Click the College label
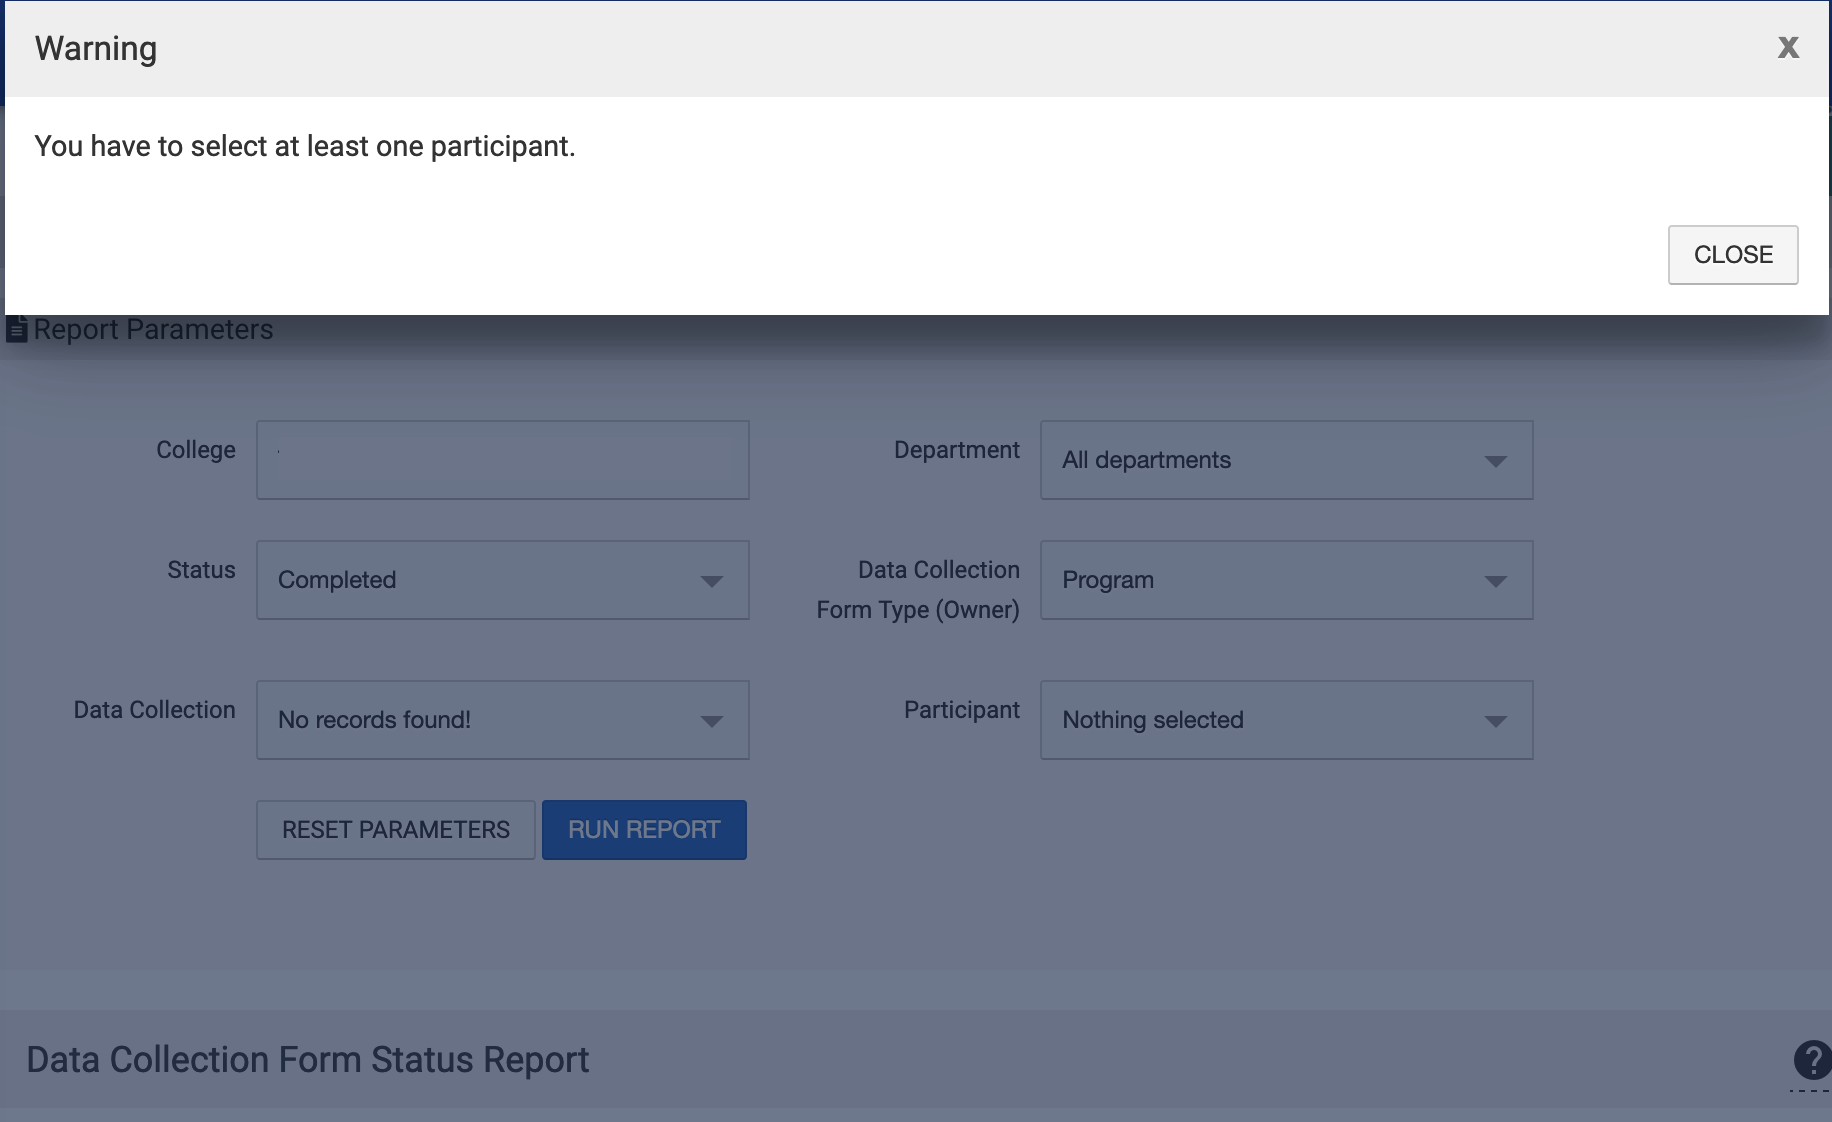 point(196,450)
